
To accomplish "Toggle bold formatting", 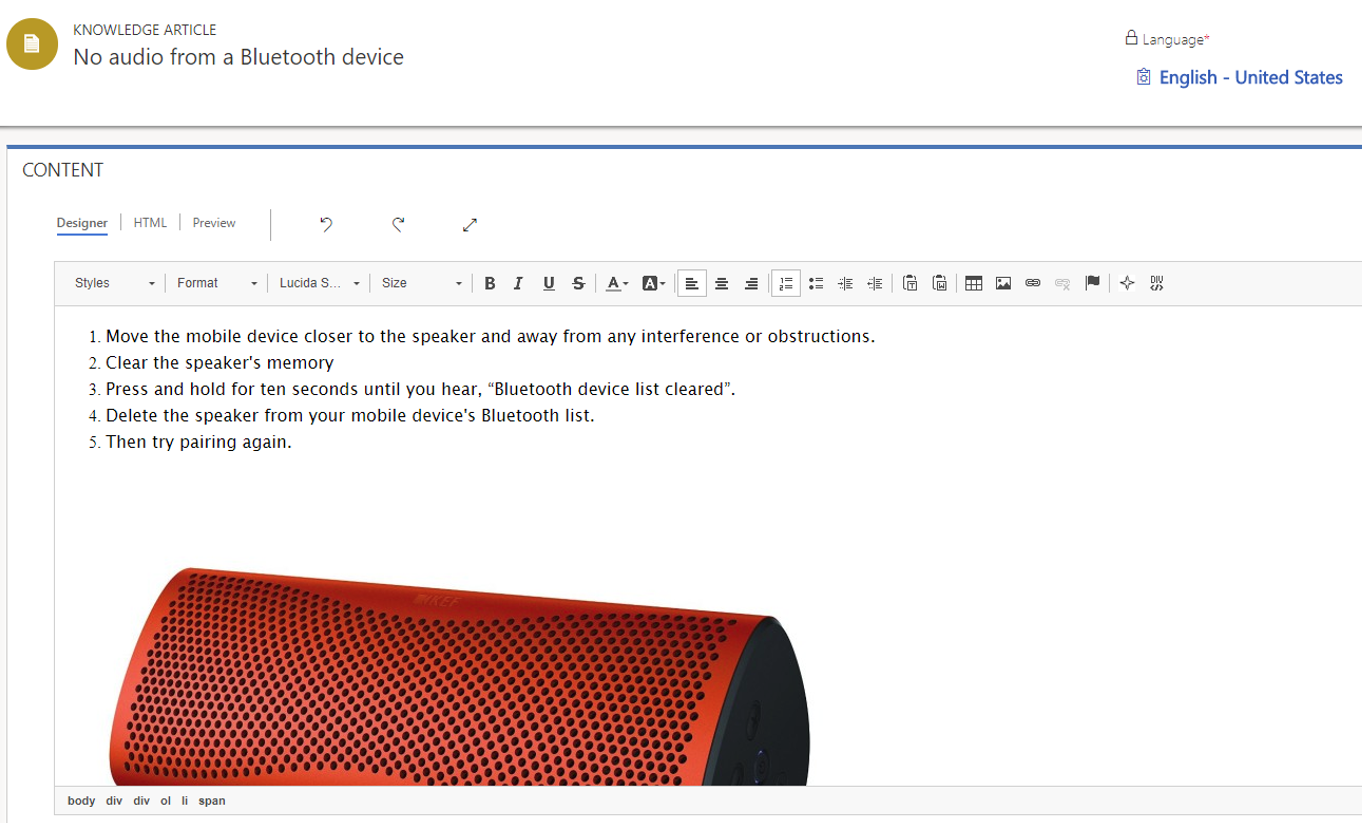I will pos(490,284).
